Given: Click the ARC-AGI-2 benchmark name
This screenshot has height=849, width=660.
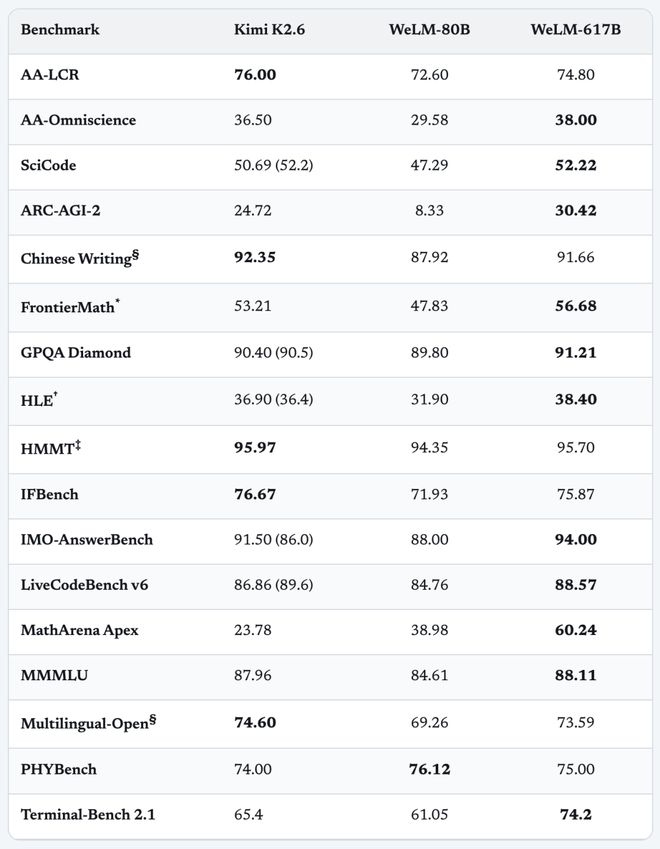Looking at the screenshot, I should click(x=61, y=210).
